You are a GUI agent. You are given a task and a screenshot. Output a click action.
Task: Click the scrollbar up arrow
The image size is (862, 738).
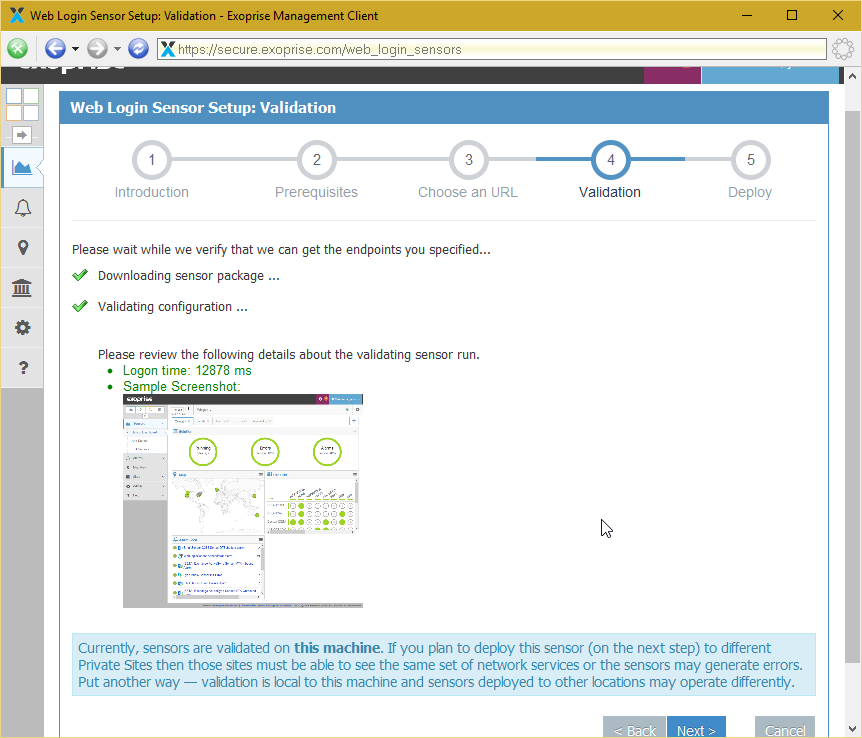point(852,76)
